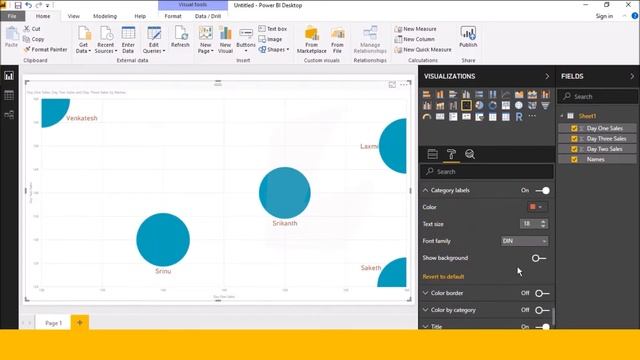Uncheck the Day One Sales field

(x=574, y=128)
